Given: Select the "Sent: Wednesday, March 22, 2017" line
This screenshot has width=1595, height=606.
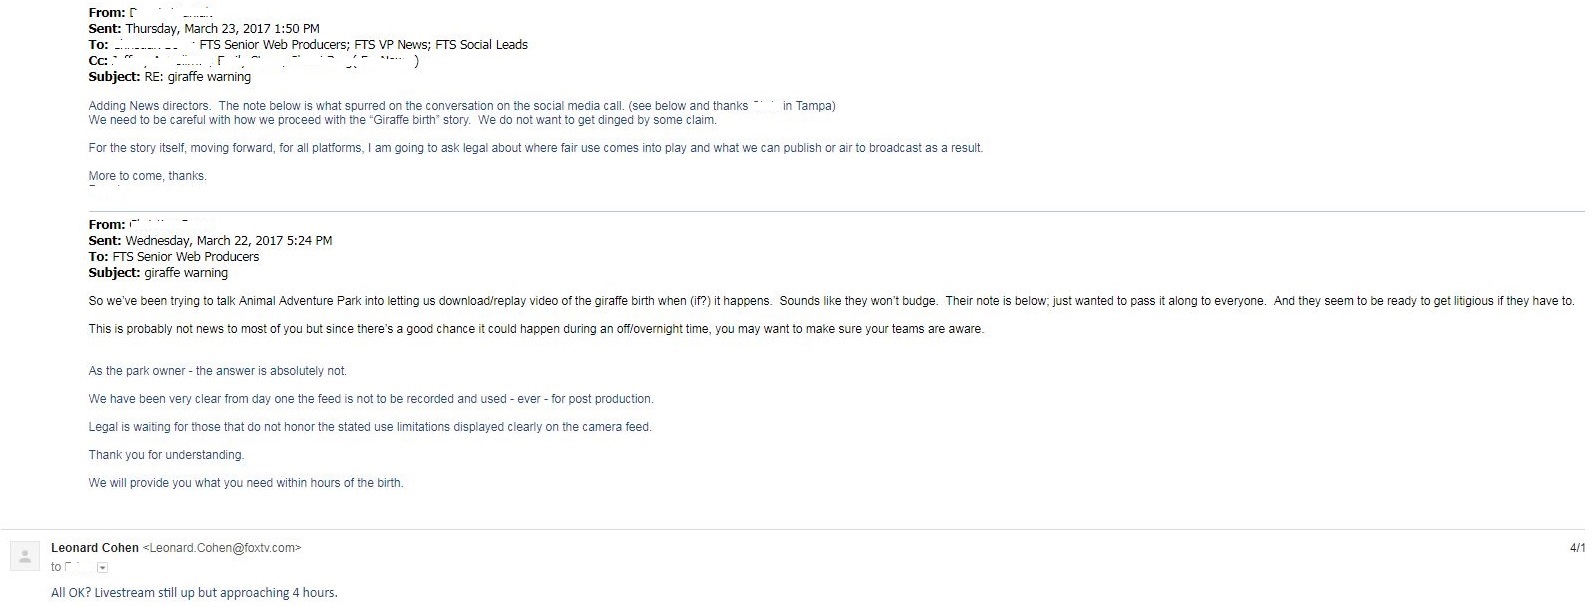Looking at the screenshot, I should tap(210, 241).
